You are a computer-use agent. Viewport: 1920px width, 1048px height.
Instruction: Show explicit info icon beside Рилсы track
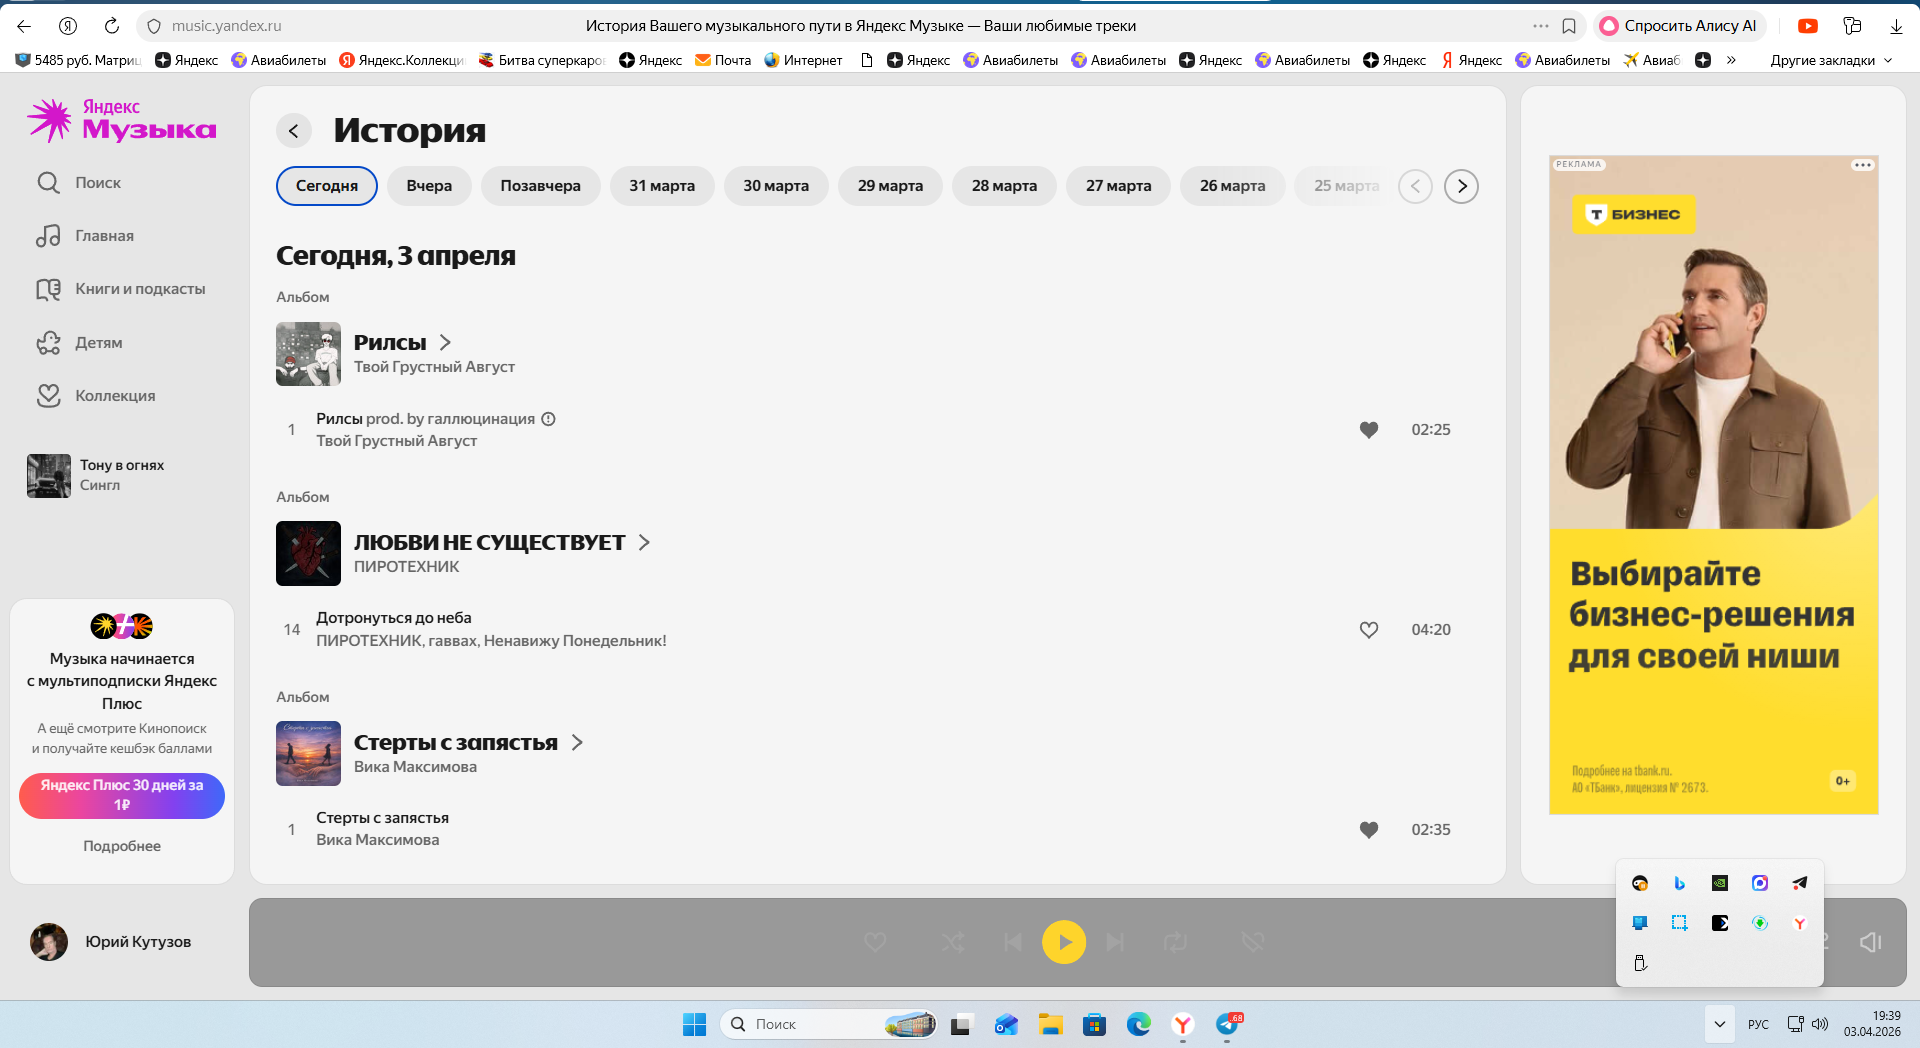[x=548, y=419]
